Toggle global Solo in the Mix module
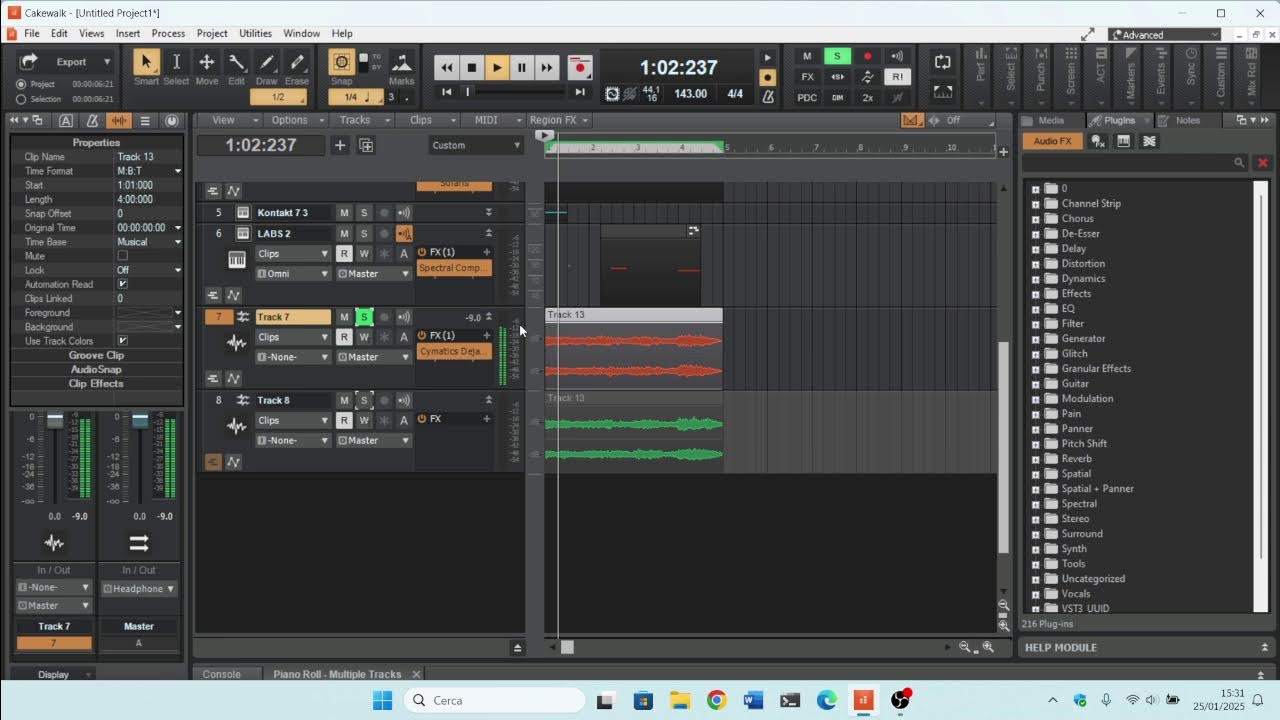 838,57
